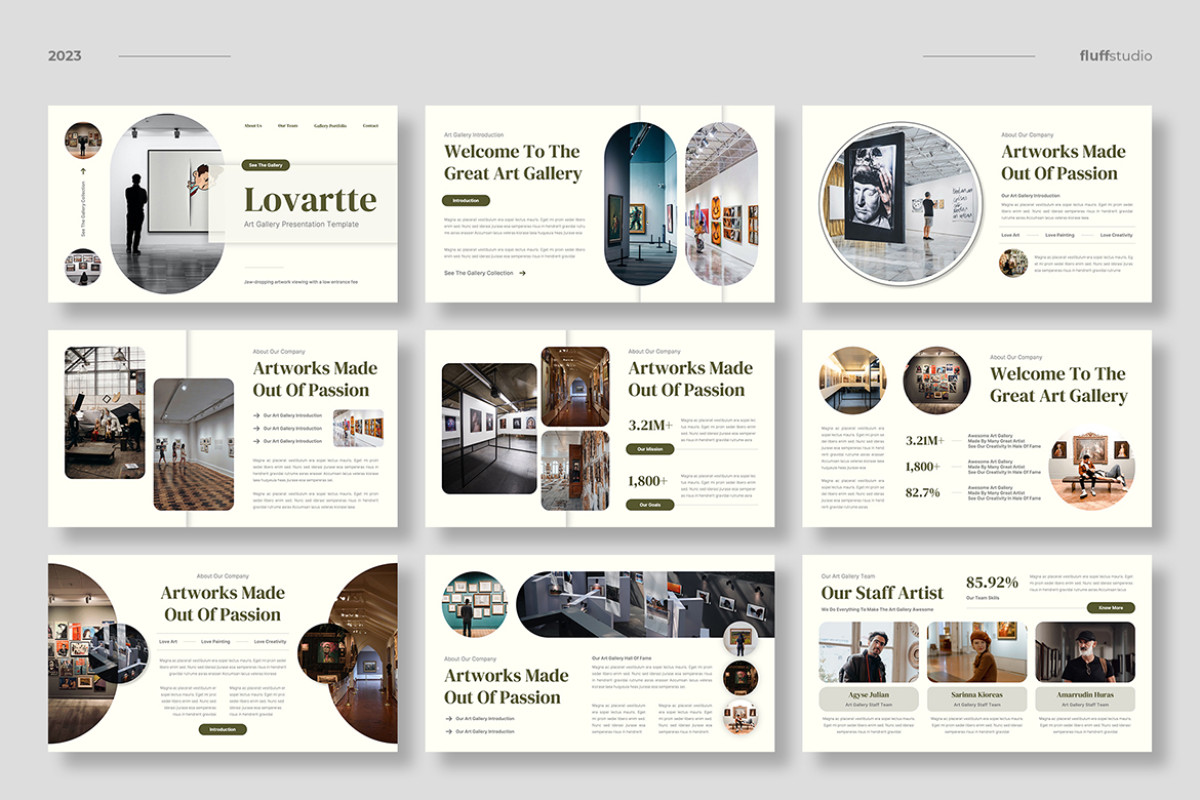Select "Gallery Portfolio" in the slide navigation
The width and height of the screenshot is (1200, 800).
click(329, 126)
